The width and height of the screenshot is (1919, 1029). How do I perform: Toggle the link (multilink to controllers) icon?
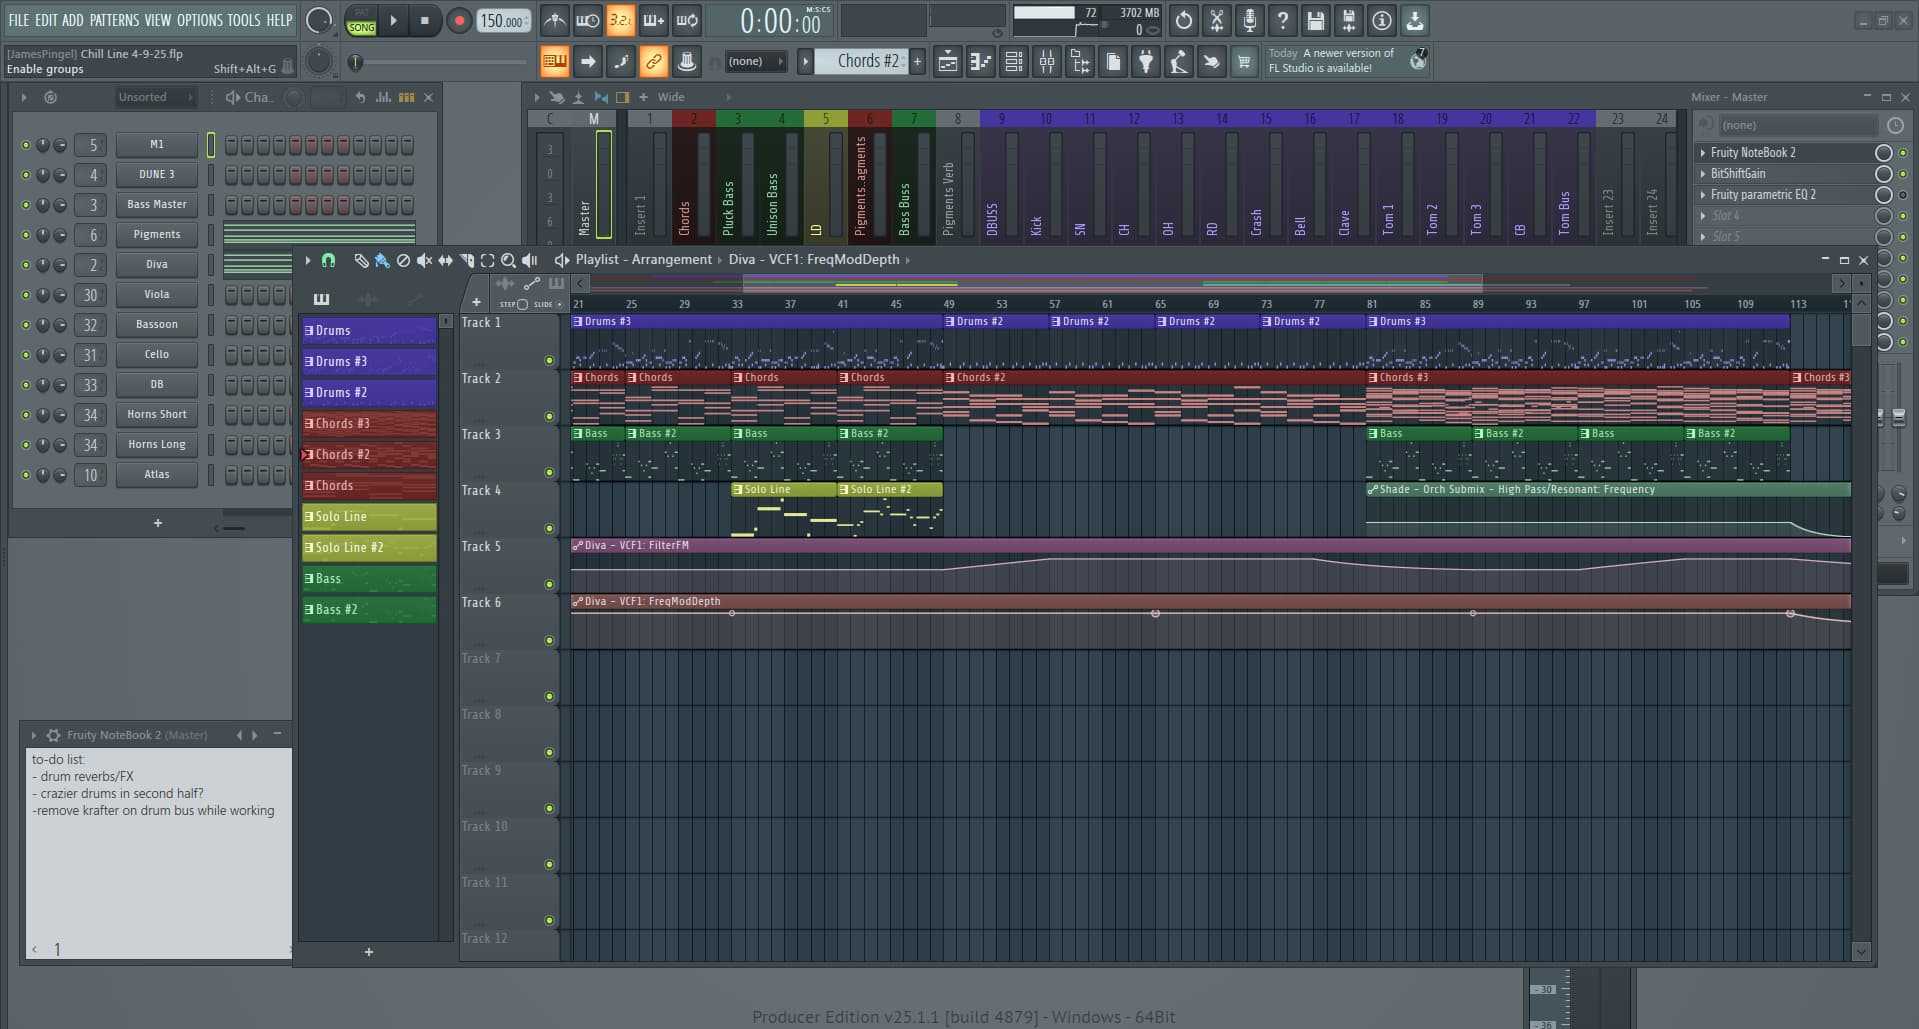[x=654, y=62]
